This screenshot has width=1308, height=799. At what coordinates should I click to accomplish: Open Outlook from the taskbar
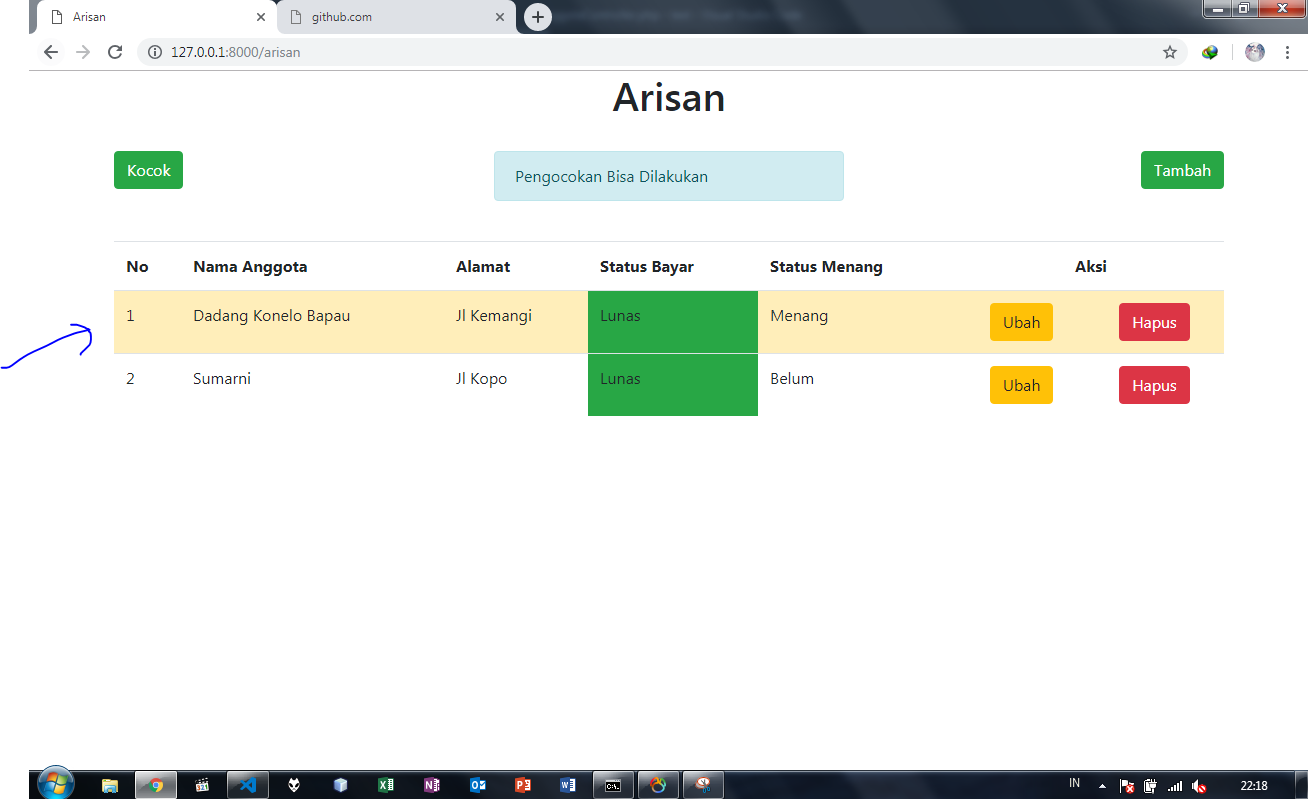pyautogui.click(x=478, y=785)
